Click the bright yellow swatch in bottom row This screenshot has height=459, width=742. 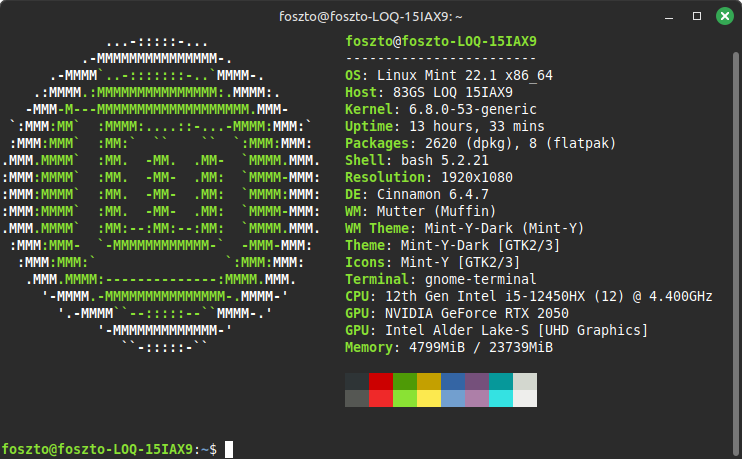coord(429,398)
